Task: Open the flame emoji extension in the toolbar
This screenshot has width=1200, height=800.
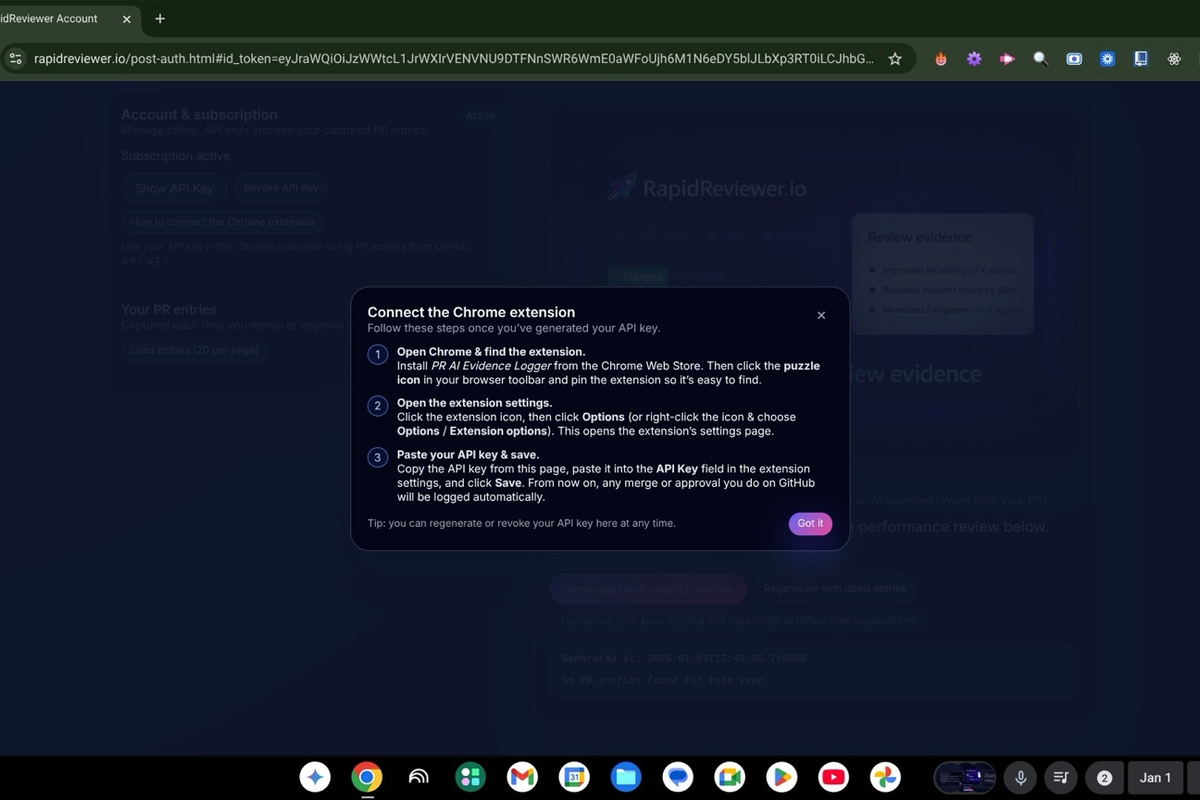Action: point(940,59)
